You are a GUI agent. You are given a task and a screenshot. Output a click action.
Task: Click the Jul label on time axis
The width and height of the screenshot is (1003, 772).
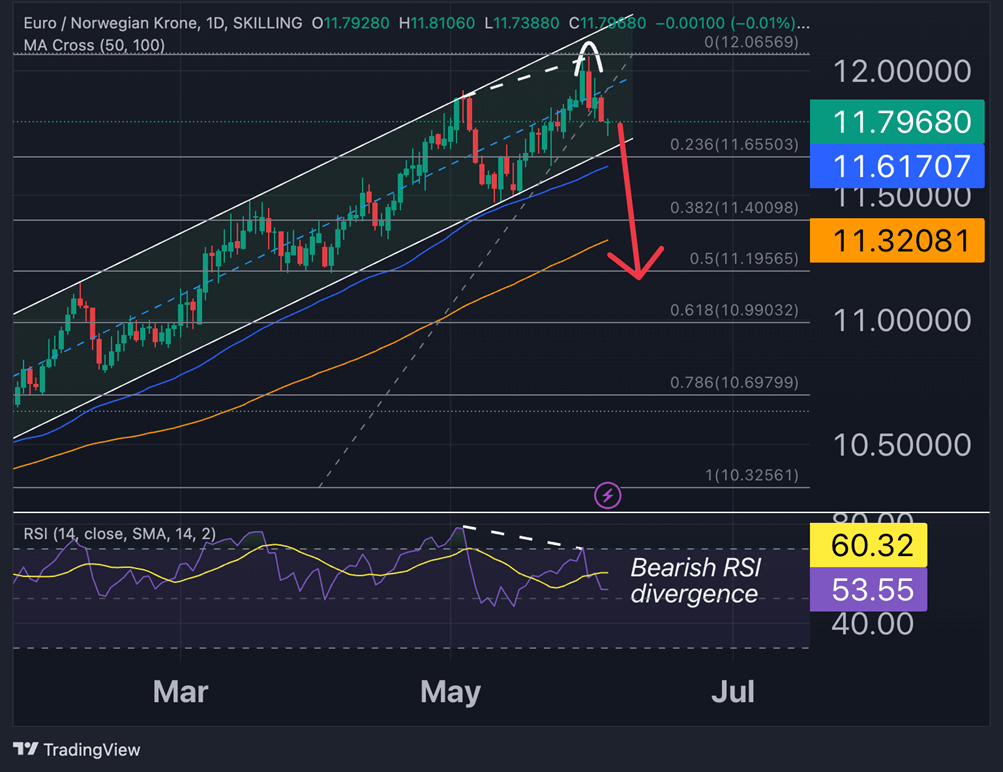(x=733, y=692)
